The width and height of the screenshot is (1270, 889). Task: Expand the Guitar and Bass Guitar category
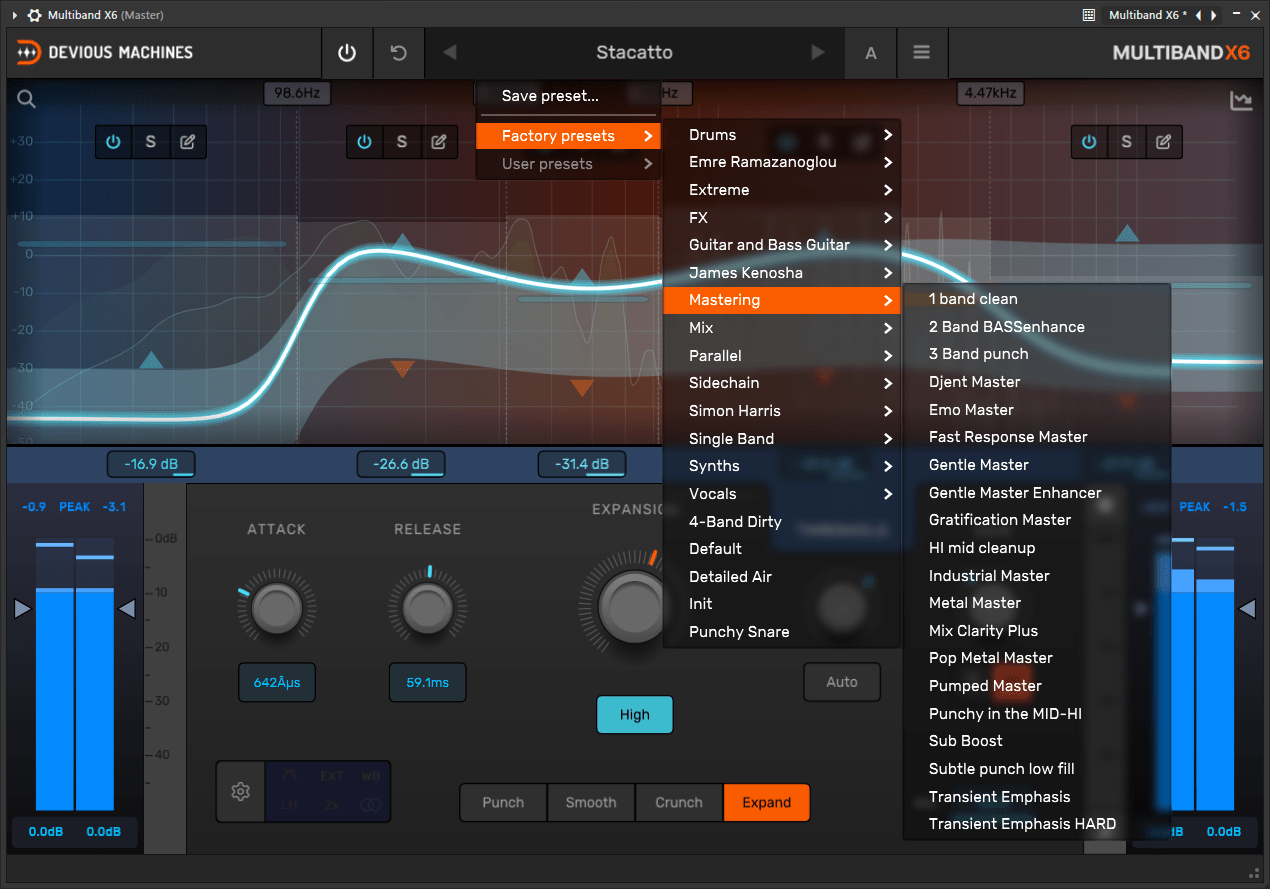click(782, 245)
